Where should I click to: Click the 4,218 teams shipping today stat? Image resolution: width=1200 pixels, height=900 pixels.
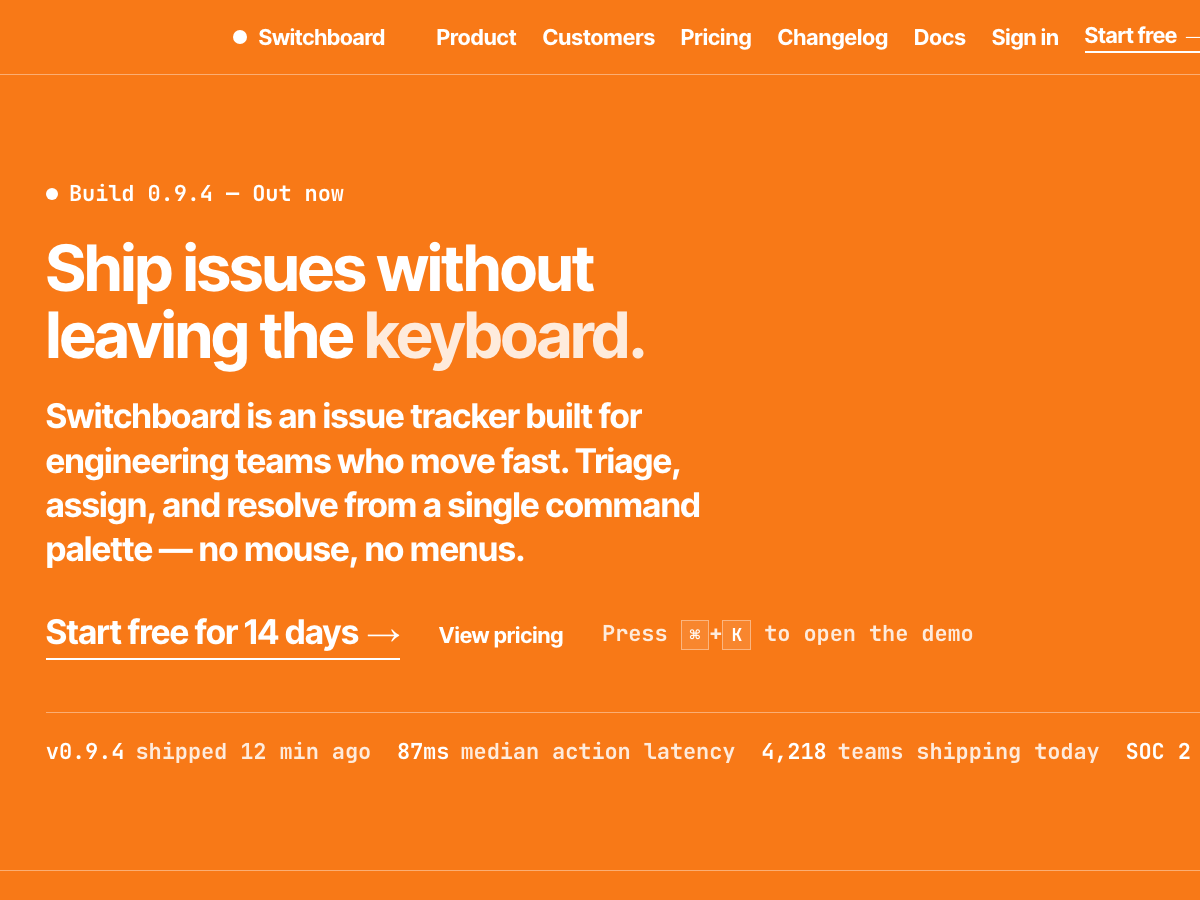click(x=930, y=752)
